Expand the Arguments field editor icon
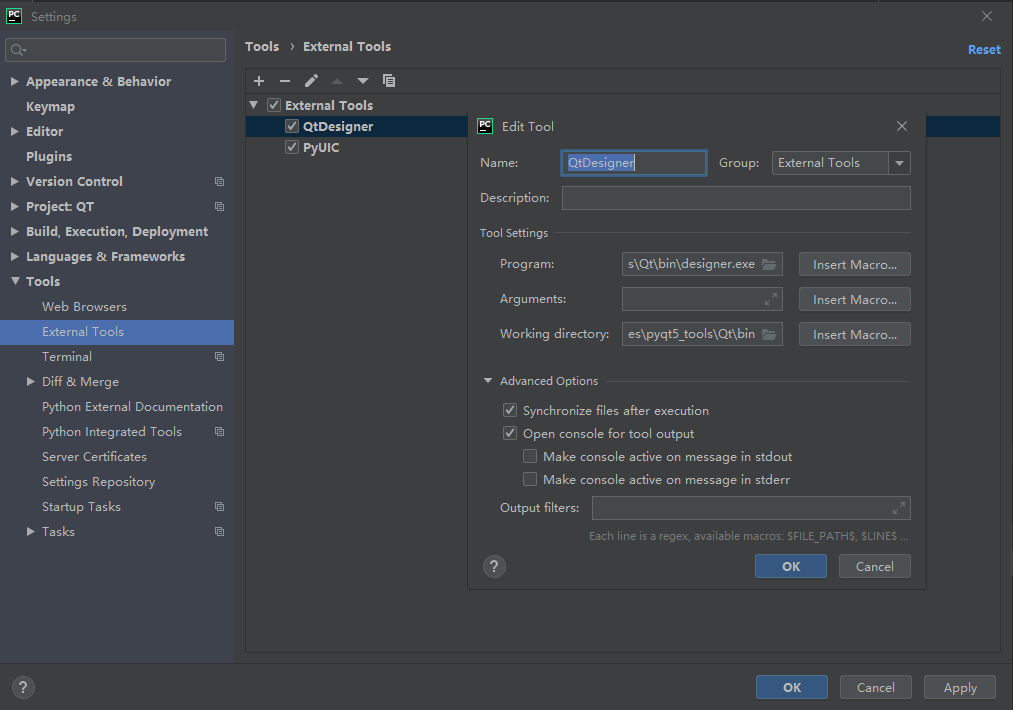1013x710 pixels. tap(771, 299)
